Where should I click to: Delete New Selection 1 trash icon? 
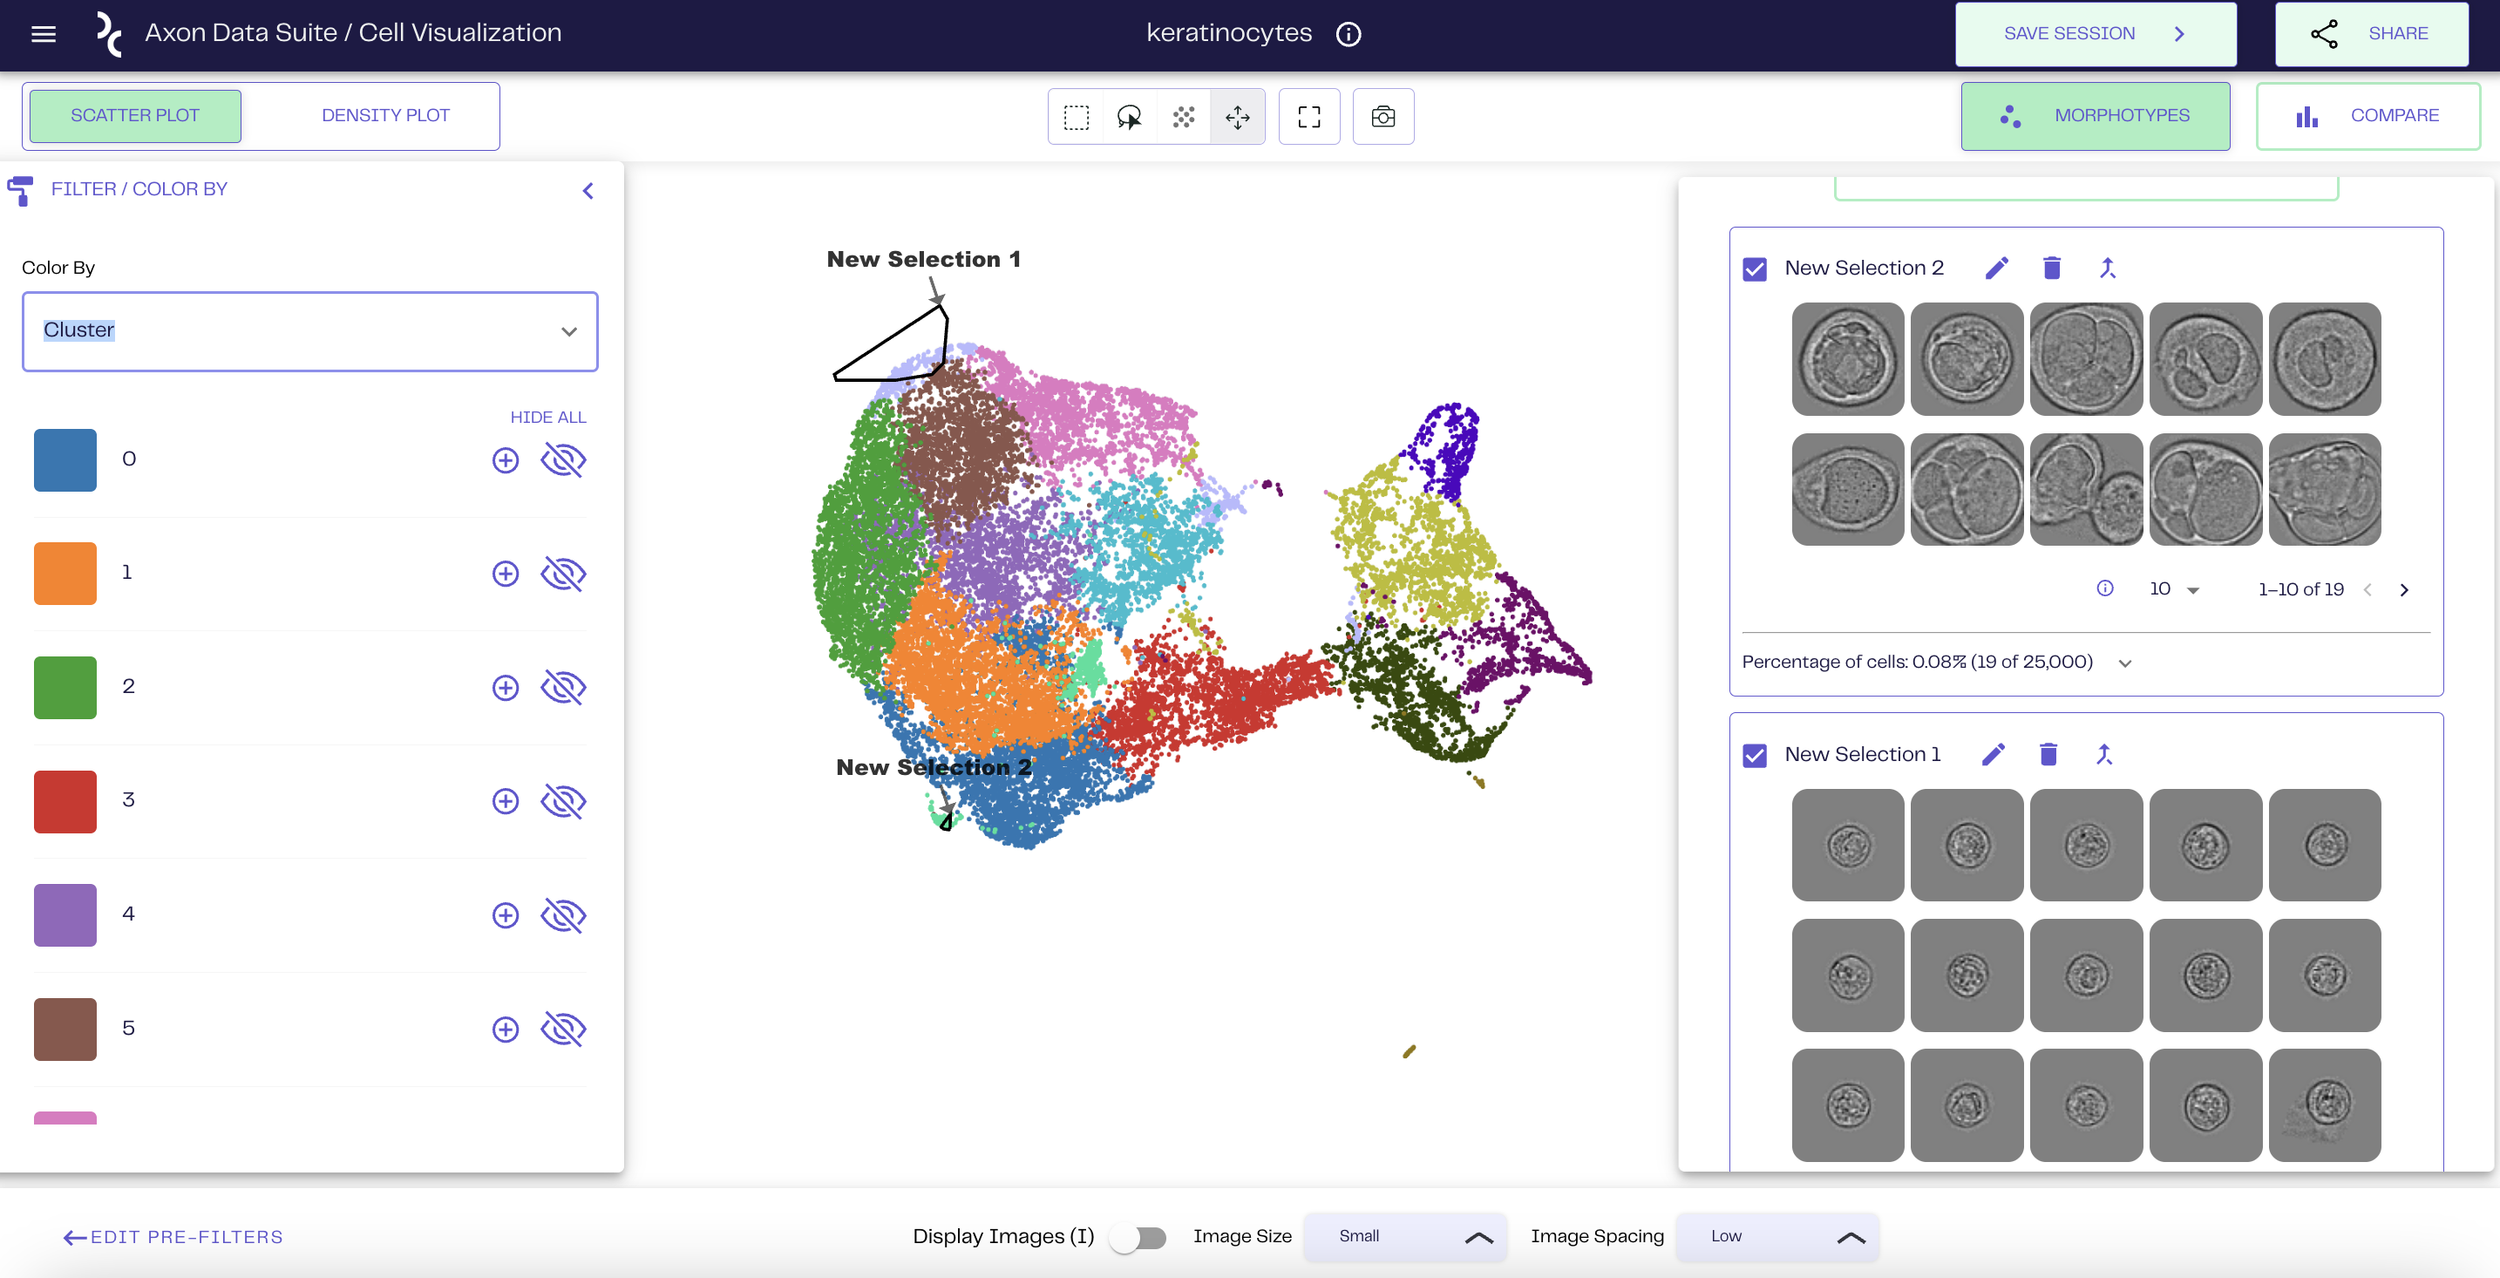pyautogui.click(x=2048, y=755)
